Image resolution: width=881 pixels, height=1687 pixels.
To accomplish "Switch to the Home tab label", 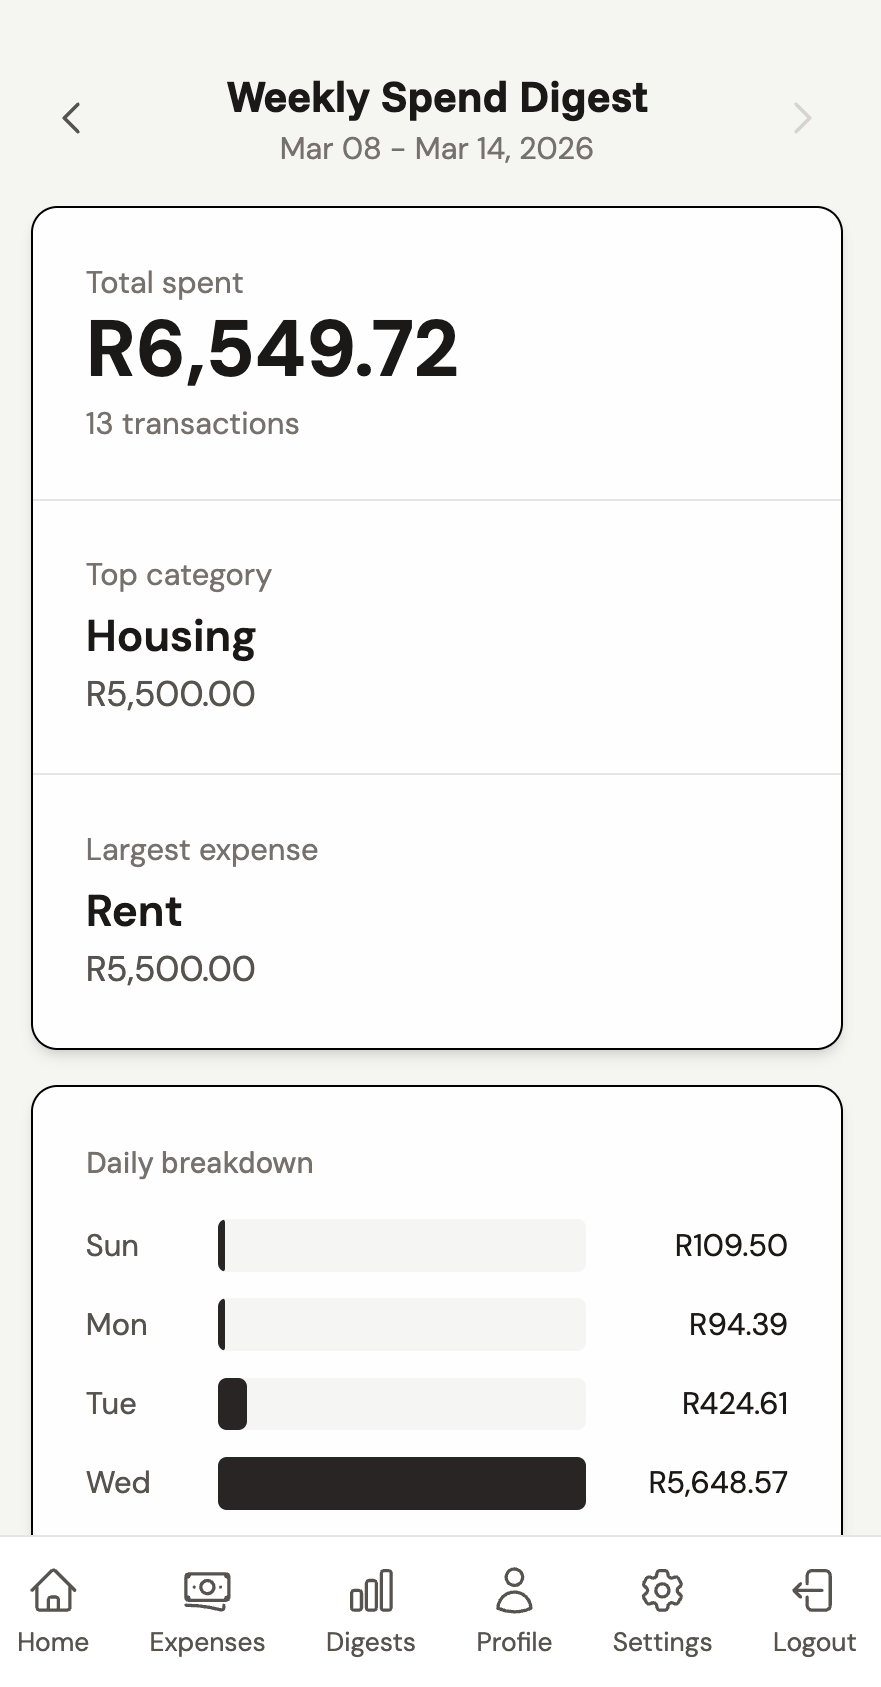I will tap(53, 1642).
